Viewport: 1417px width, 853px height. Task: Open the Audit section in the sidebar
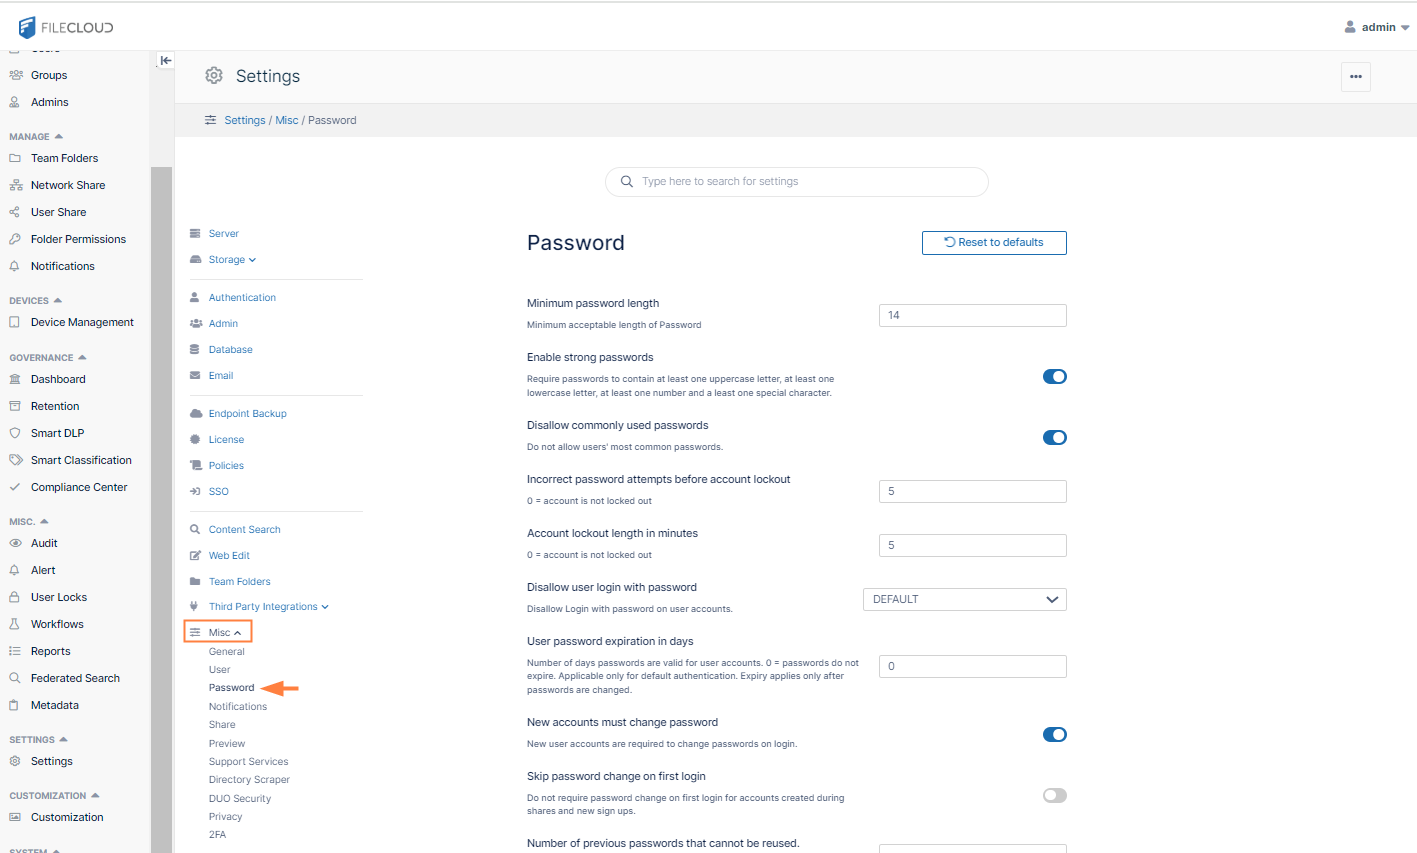[x=46, y=542]
